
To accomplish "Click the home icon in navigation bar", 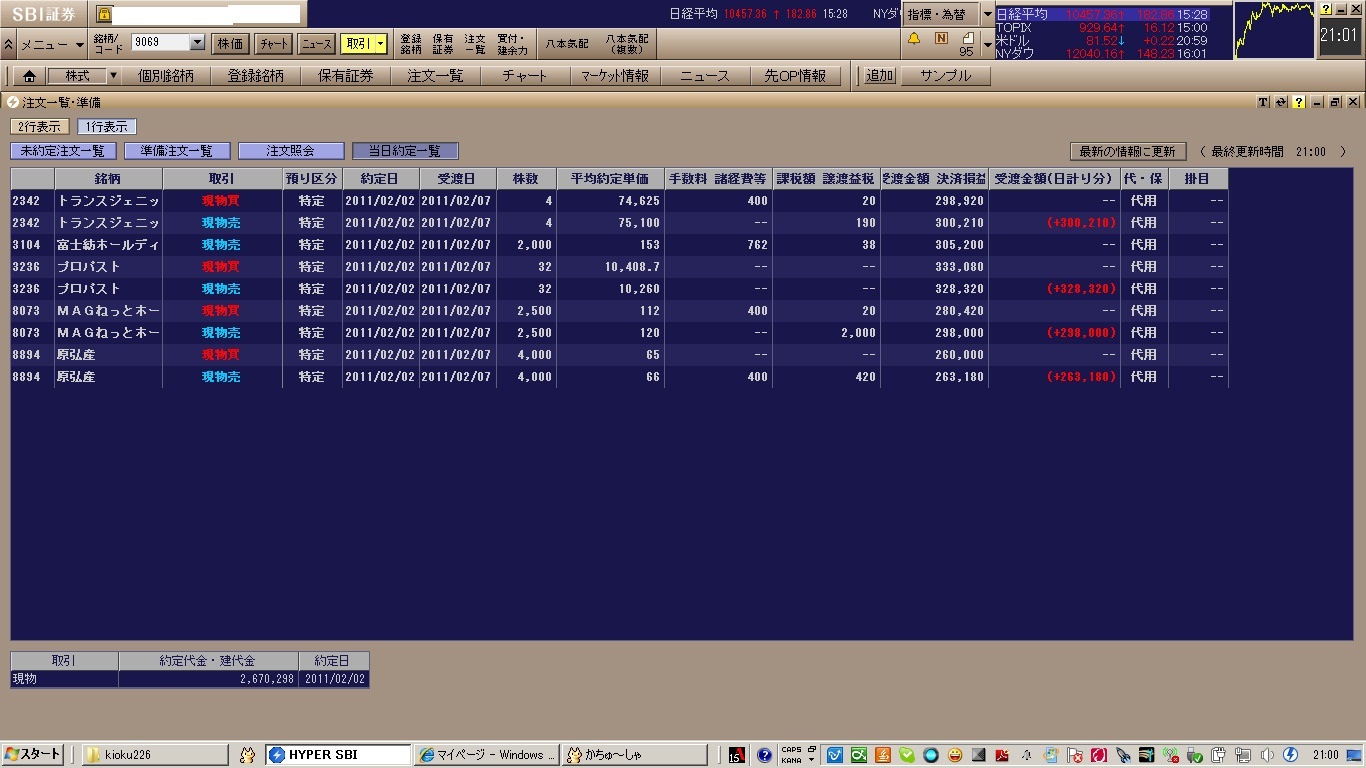I will 29,76.
